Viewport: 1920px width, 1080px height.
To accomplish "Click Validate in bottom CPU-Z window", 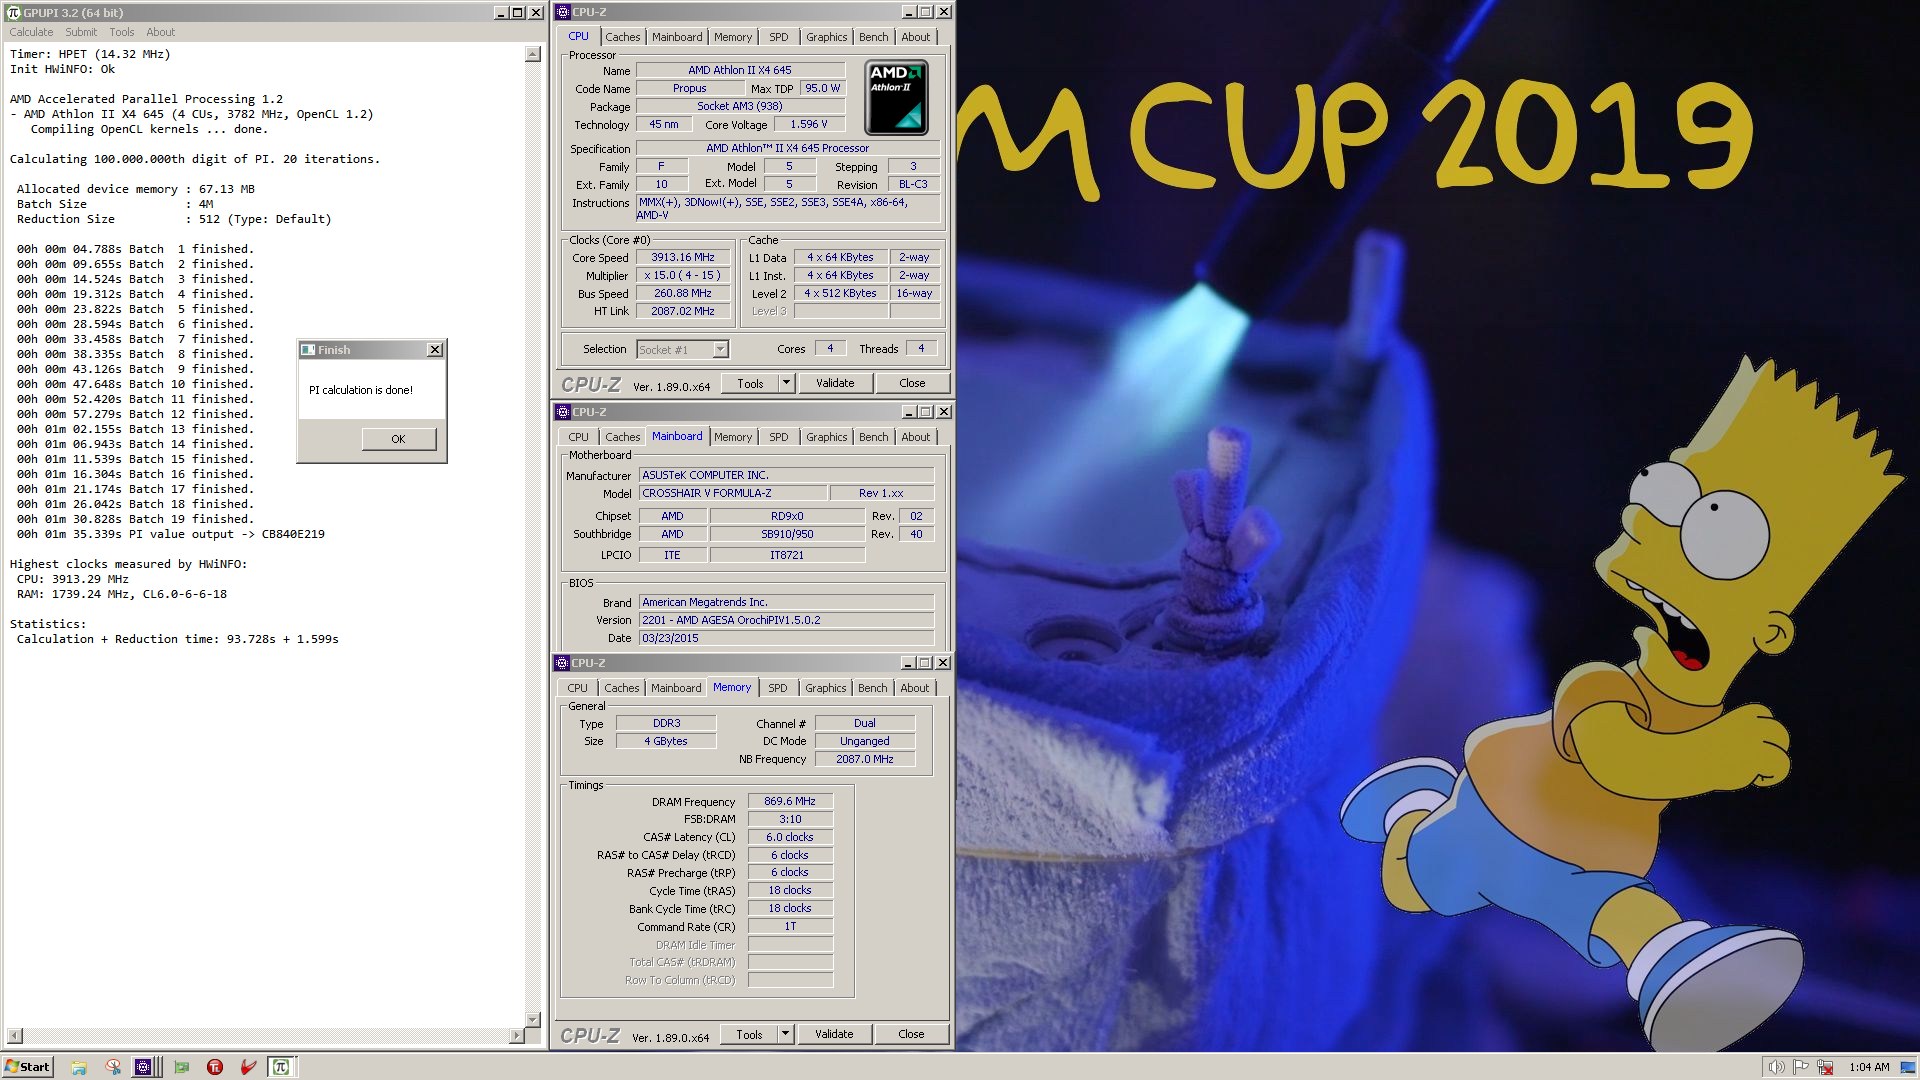I will (834, 1034).
